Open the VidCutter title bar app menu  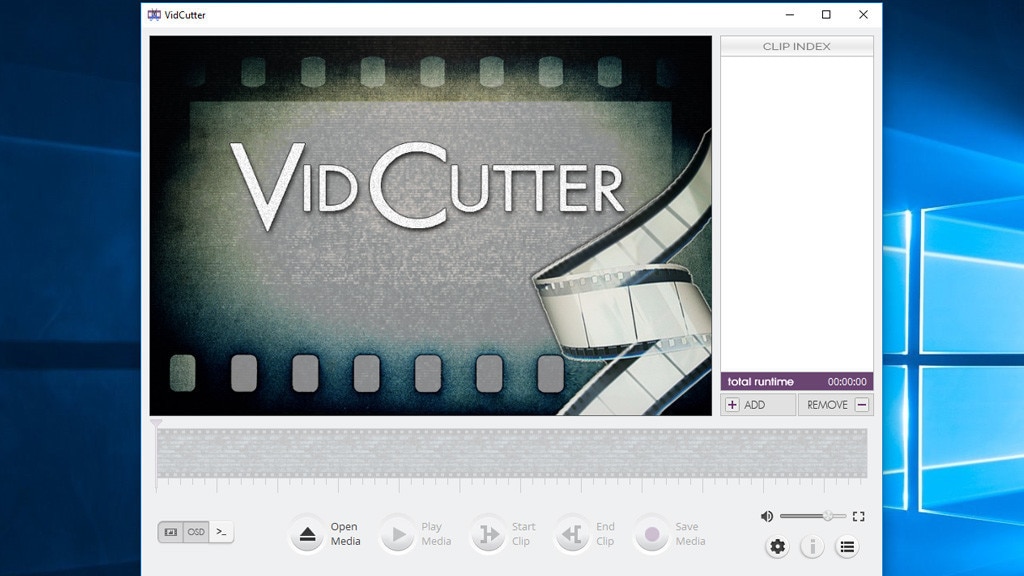(x=154, y=14)
